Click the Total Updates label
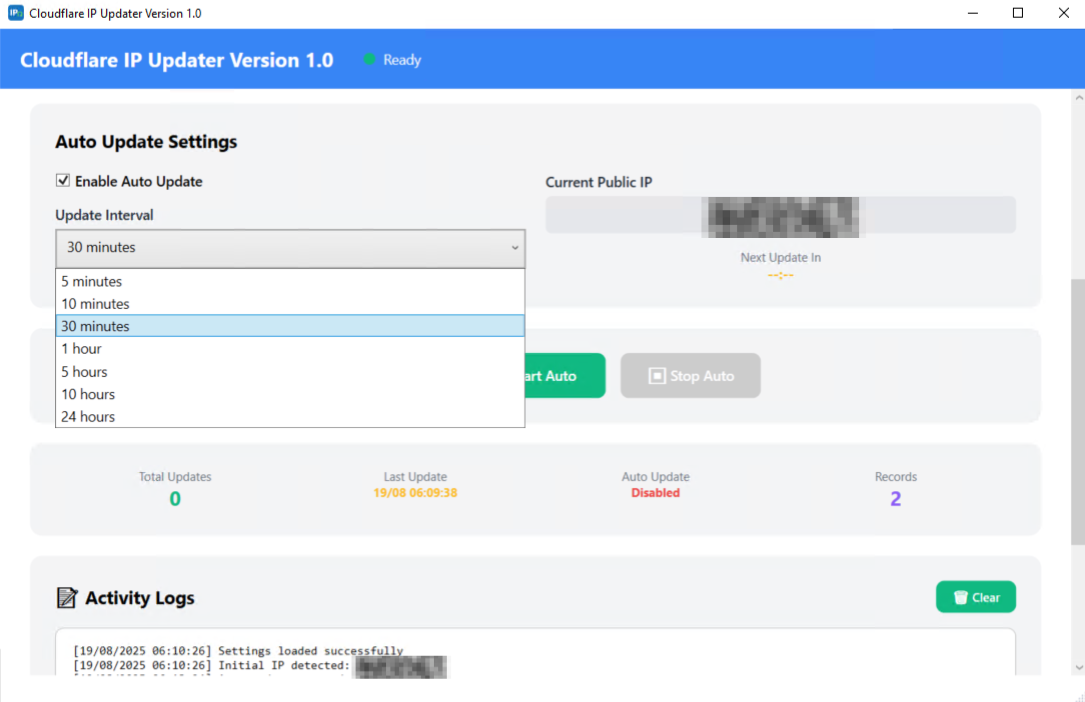The width and height of the screenshot is (1085, 702). click(x=175, y=477)
